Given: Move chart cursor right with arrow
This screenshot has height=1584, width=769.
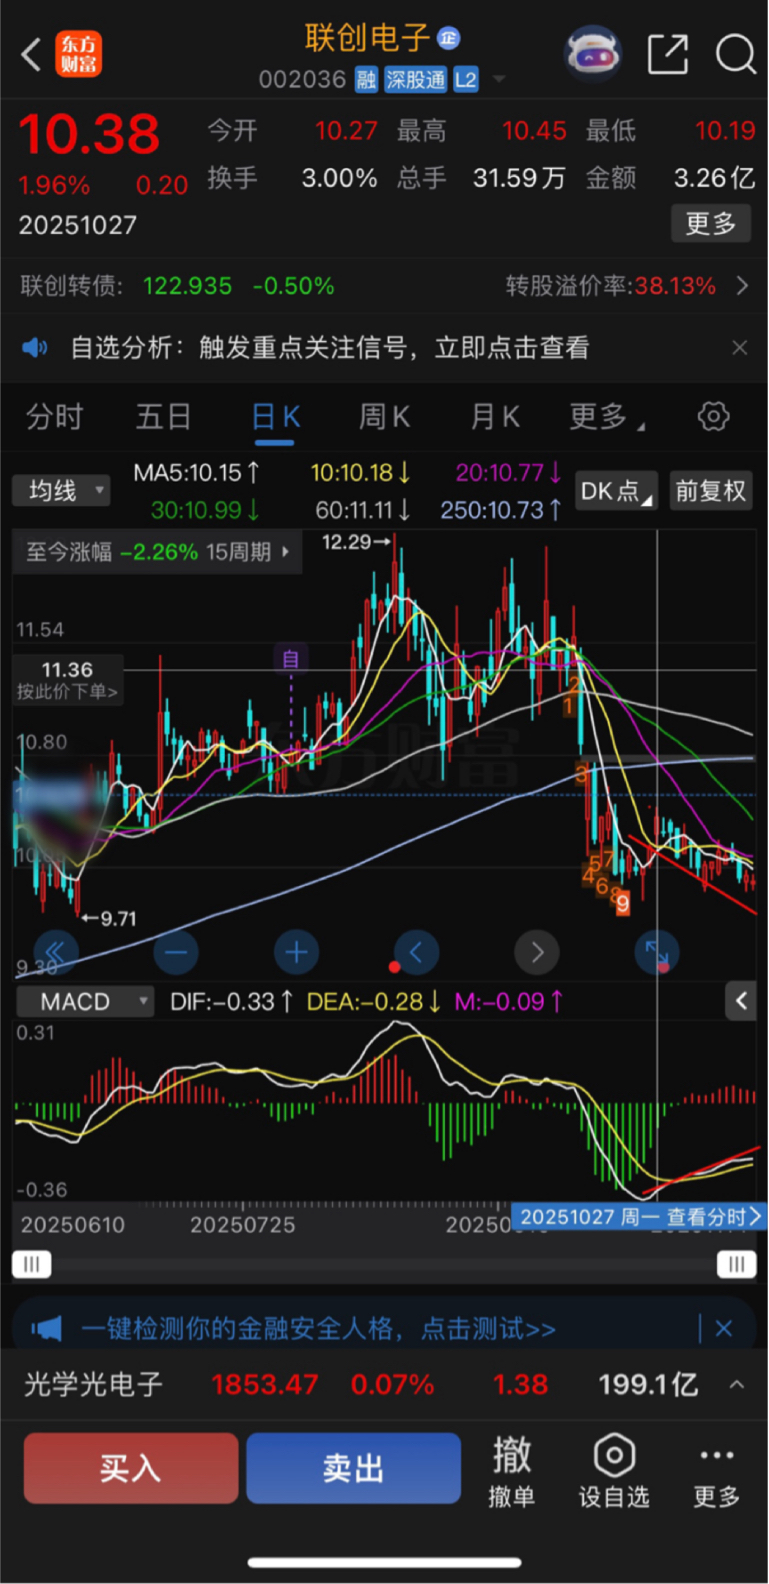Looking at the screenshot, I should pyautogui.click(x=537, y=952).
